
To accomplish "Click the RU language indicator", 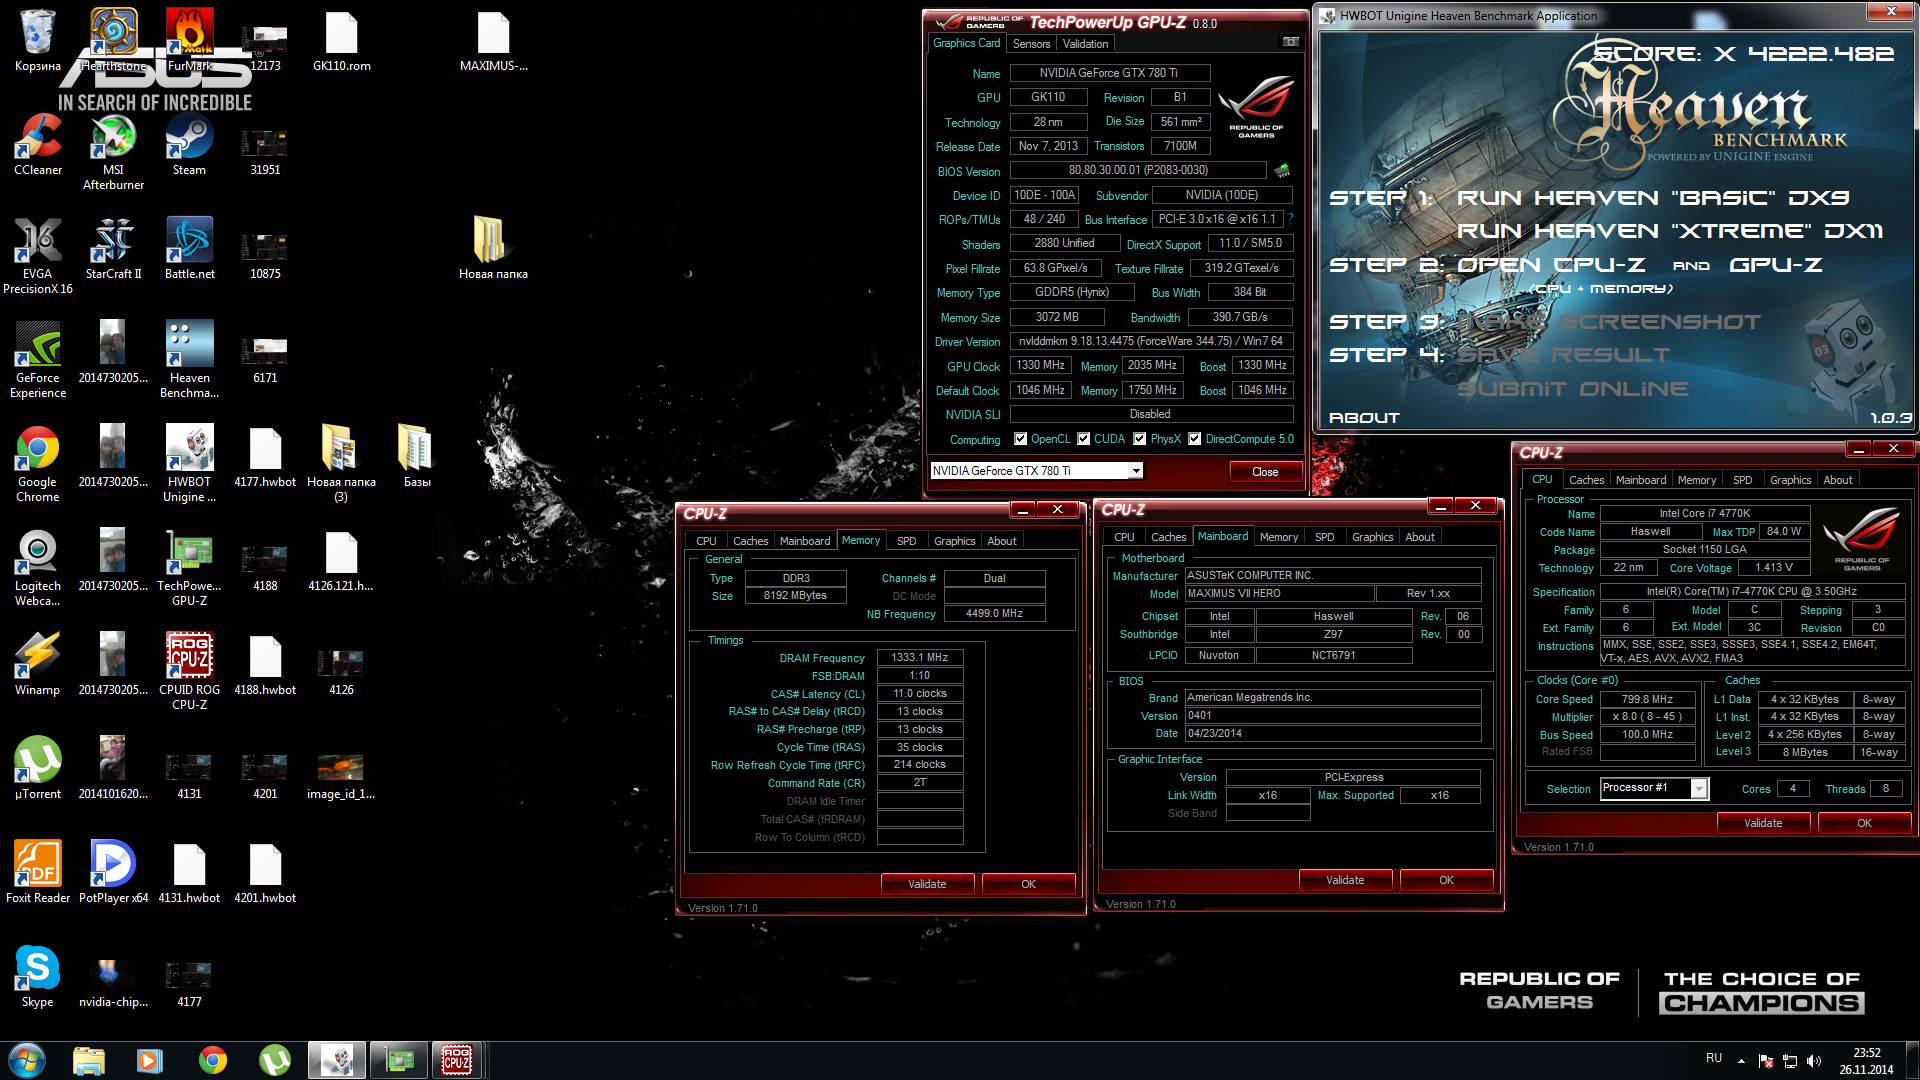I will click(x=1714, y=1058).
